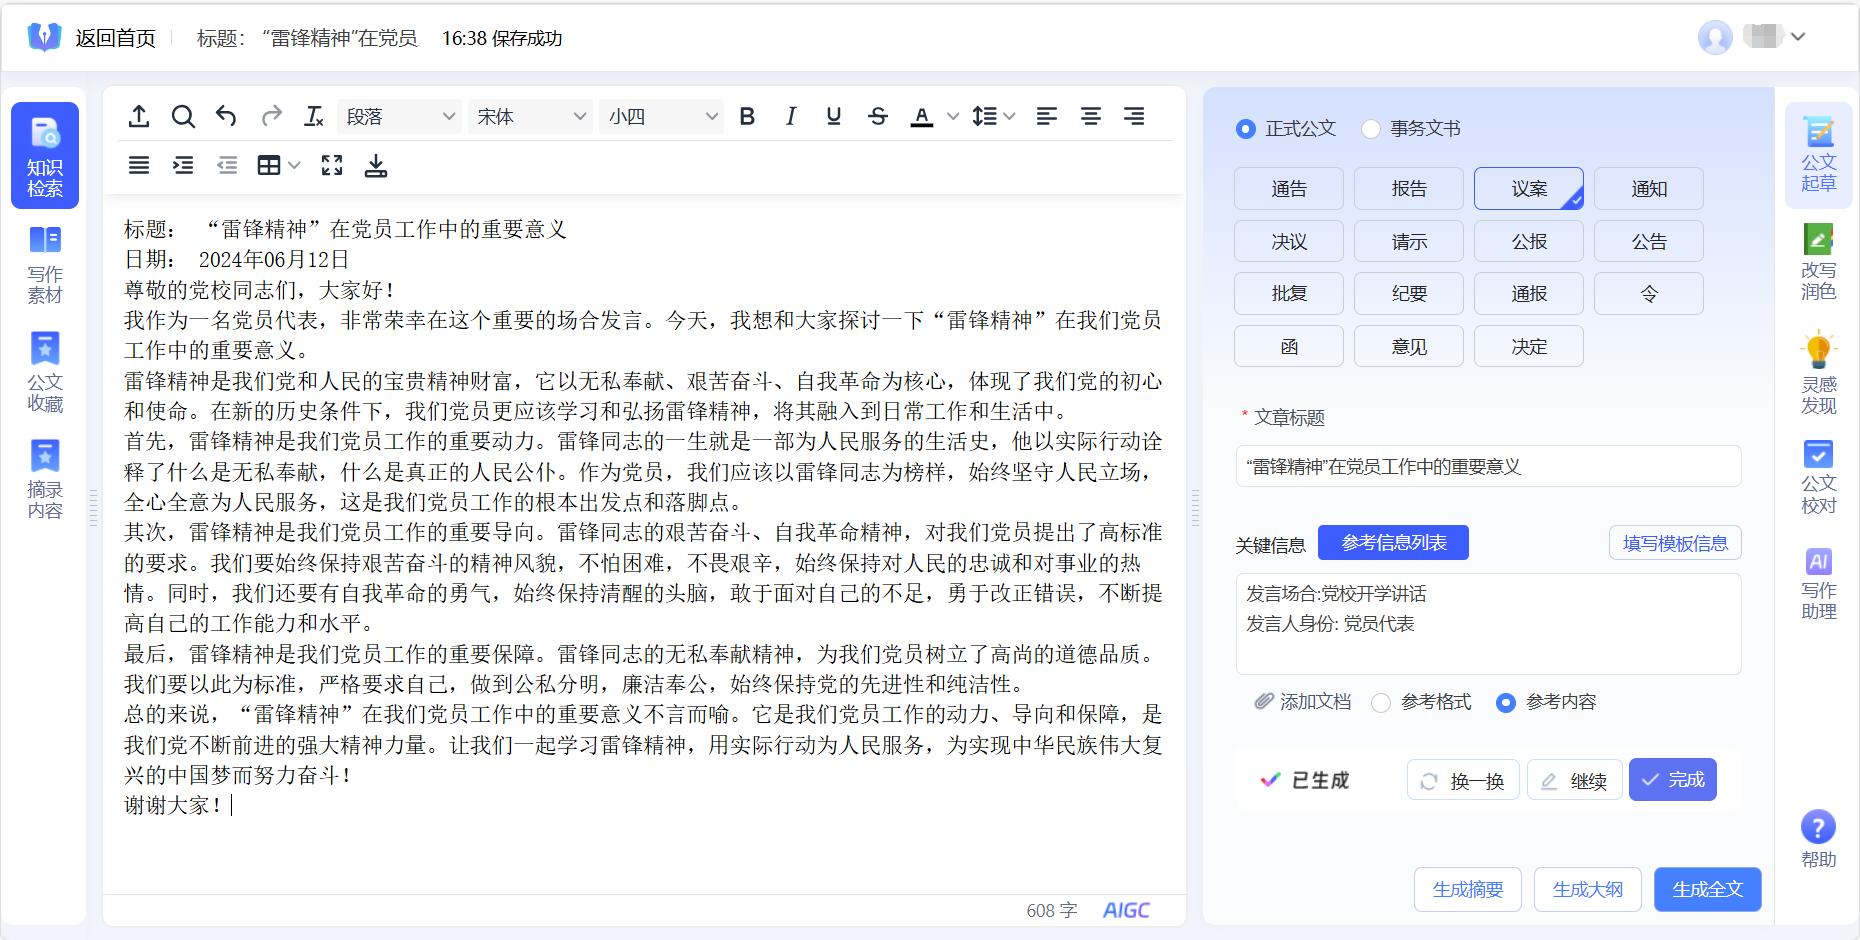Increase paragraph indent
This screenshot has width=1860, height=940.
[183, 166]
